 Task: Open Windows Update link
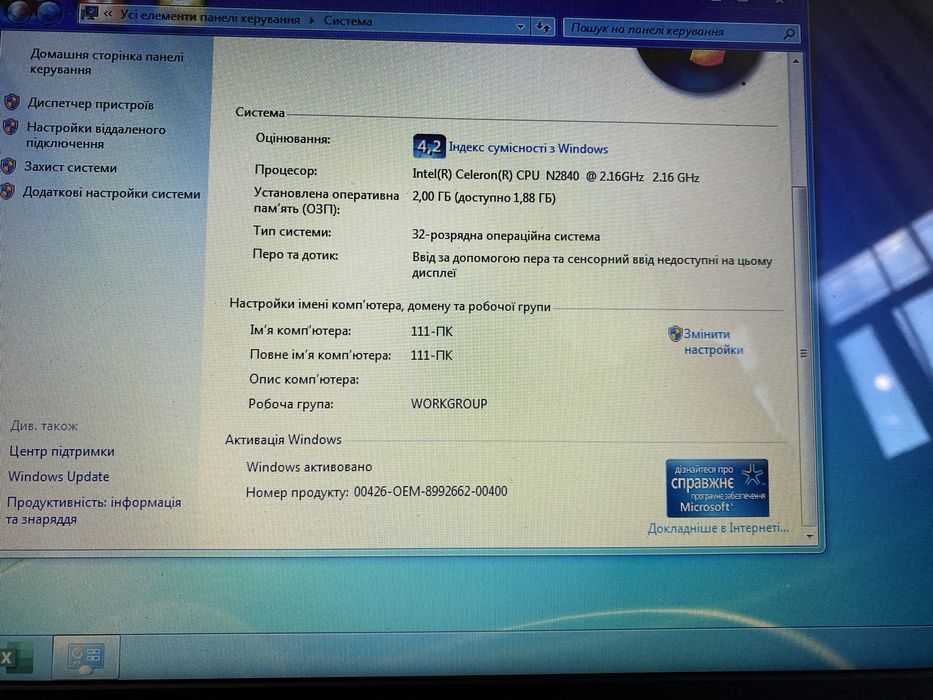pyautogui.click(x=58, y=476)
